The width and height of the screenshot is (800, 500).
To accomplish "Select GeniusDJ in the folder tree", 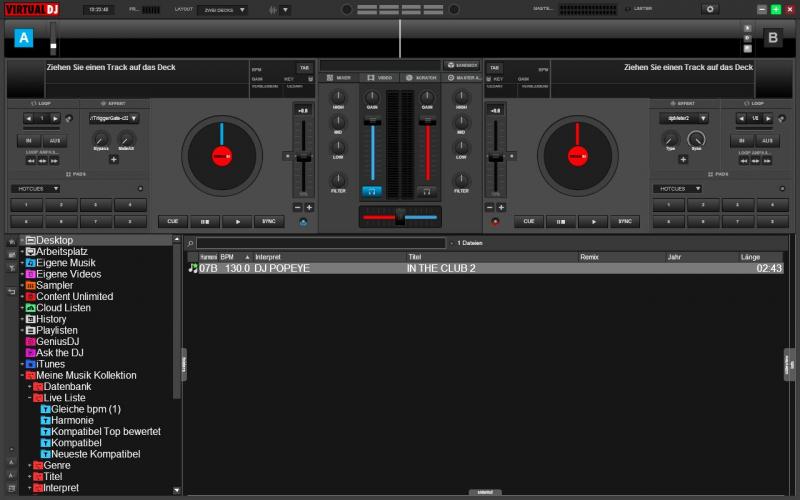I will pos(57,341).
